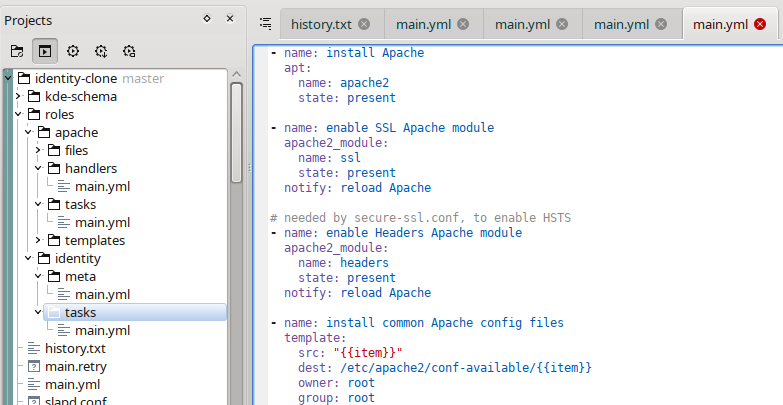
Task: Click the kde-schema folder icon
Action: (33, 96)
